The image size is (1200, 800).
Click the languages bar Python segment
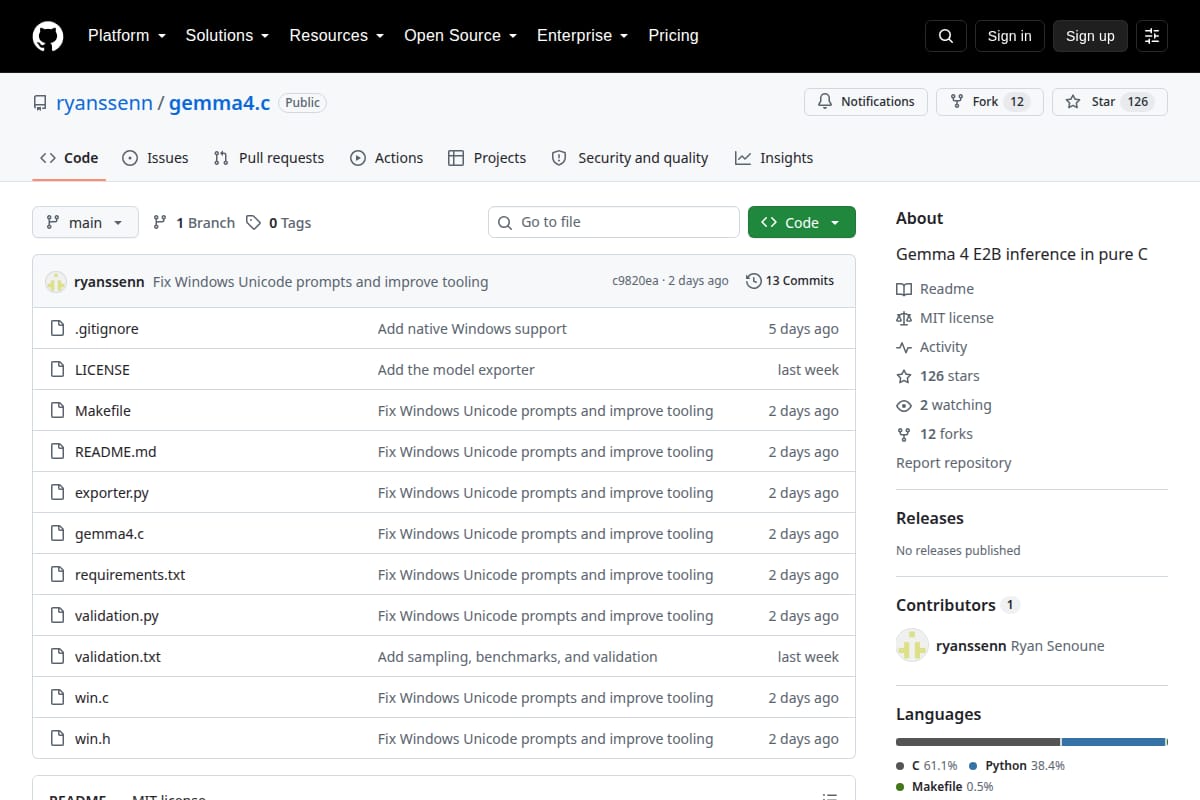1113,742
